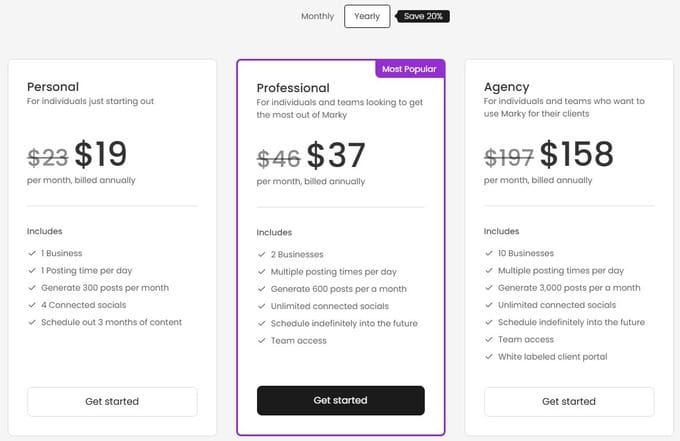
Task: Click checkmark beside Generate 600 posts per month
Action: coord(261,289)
